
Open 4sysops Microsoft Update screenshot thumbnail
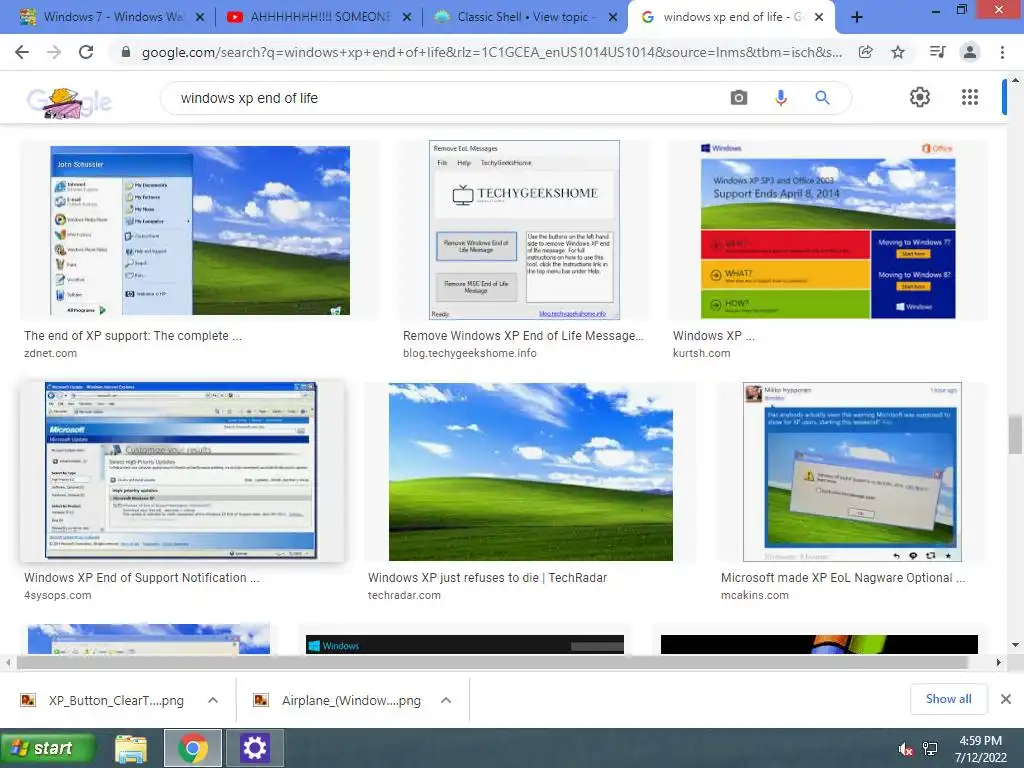click(x=181, y=471)
